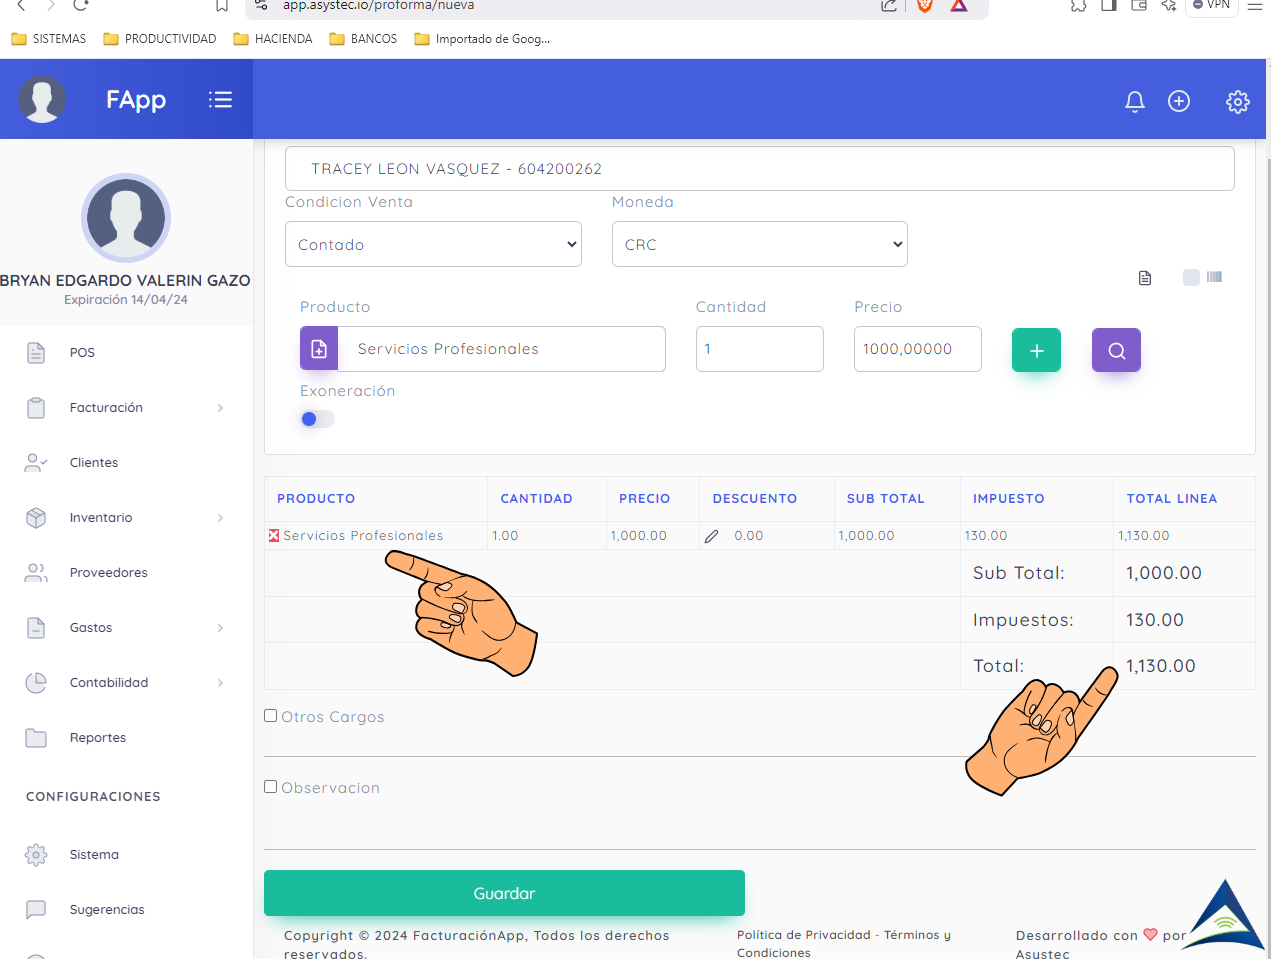Open the notifications bell
The image size is (1271, 959).
(x=1134, y=101)
